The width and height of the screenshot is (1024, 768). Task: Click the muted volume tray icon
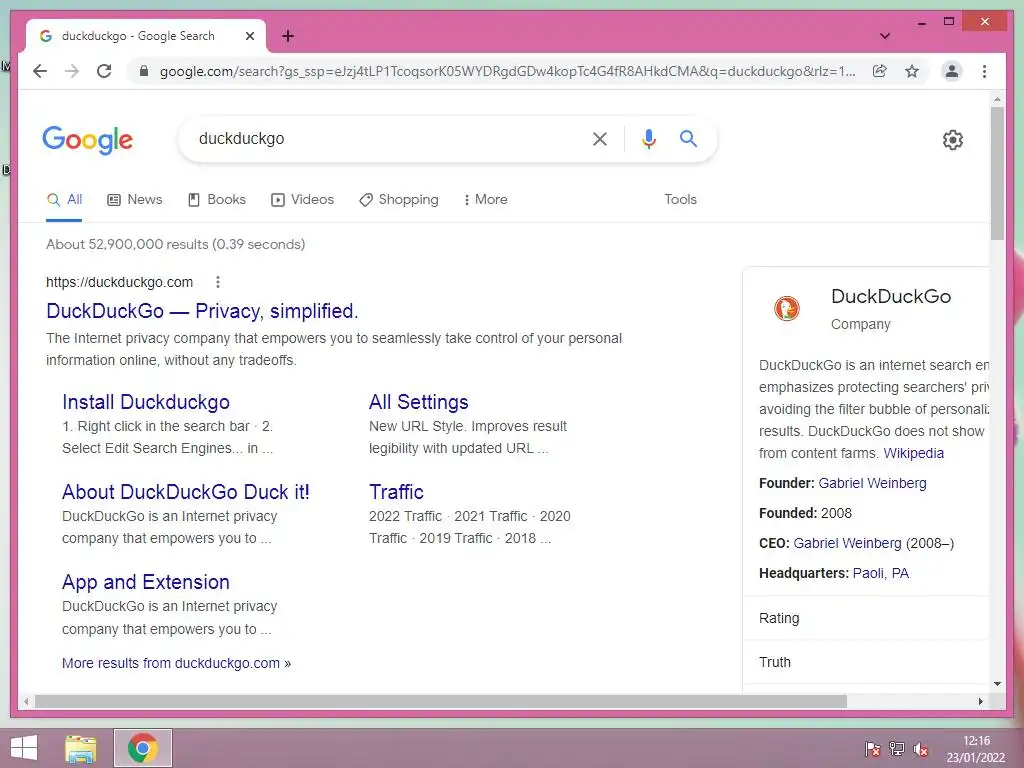click(x=921, y=749)
